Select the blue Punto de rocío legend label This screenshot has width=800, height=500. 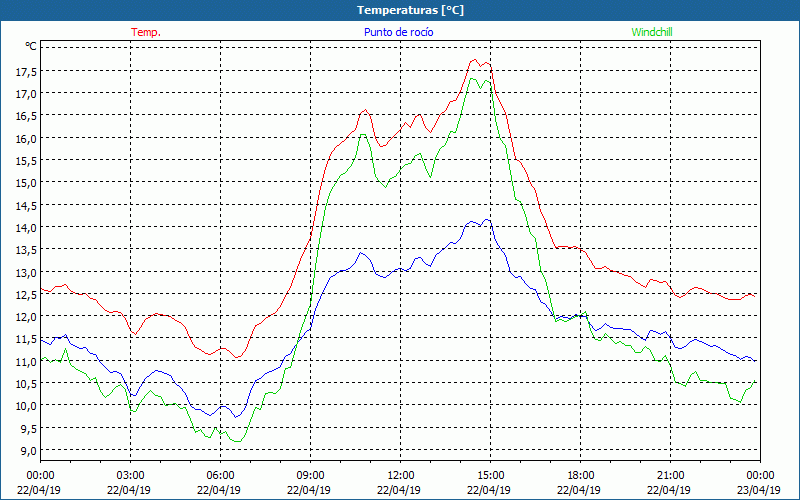click(398, 32)
